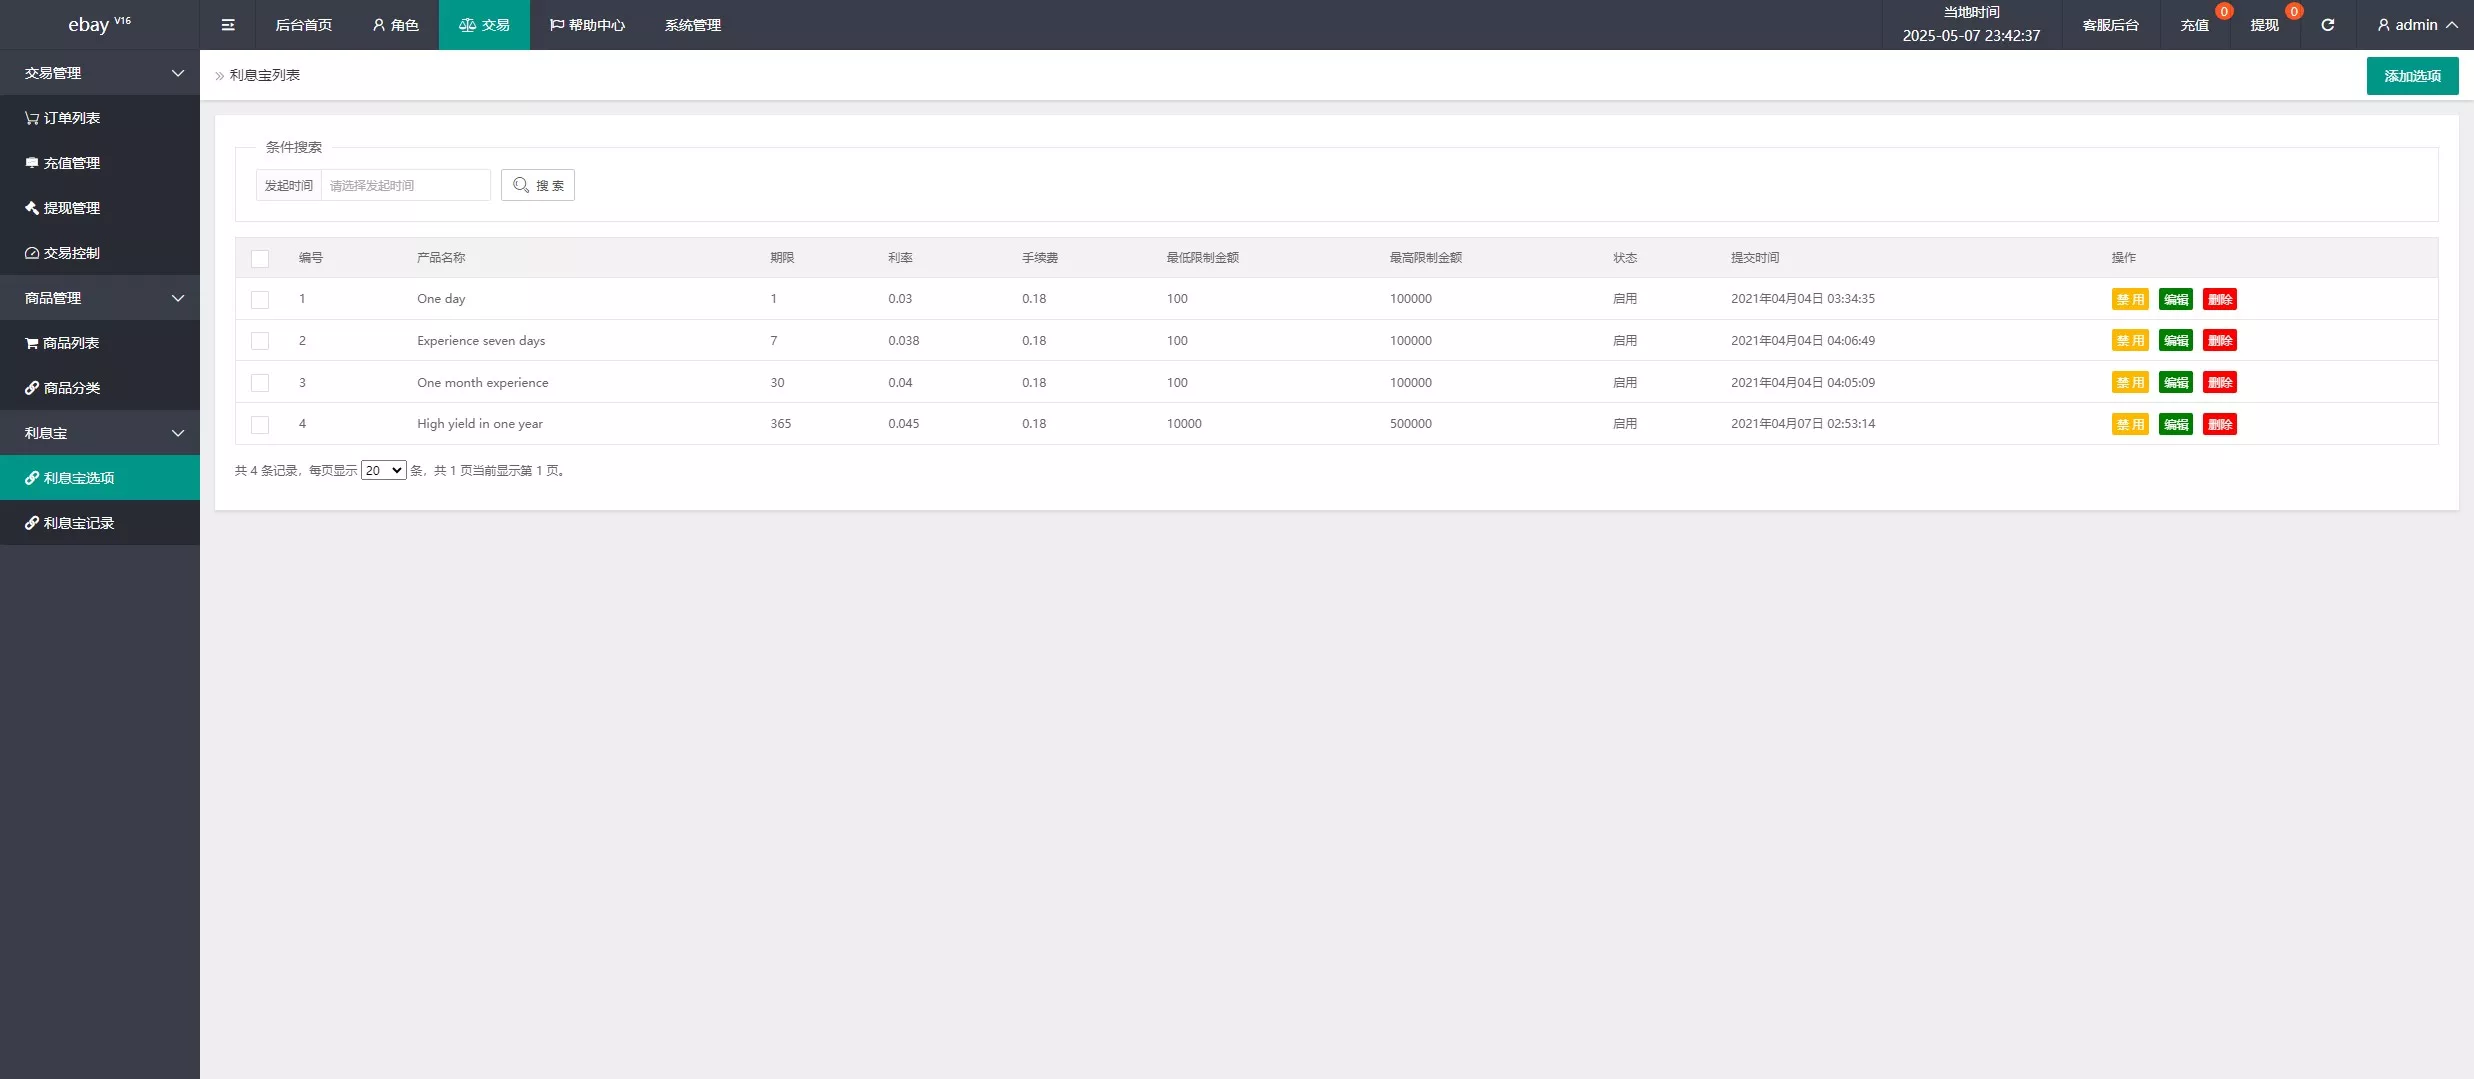
Task: Click the sidebar collapse hamburger icon
Action: 228,25
